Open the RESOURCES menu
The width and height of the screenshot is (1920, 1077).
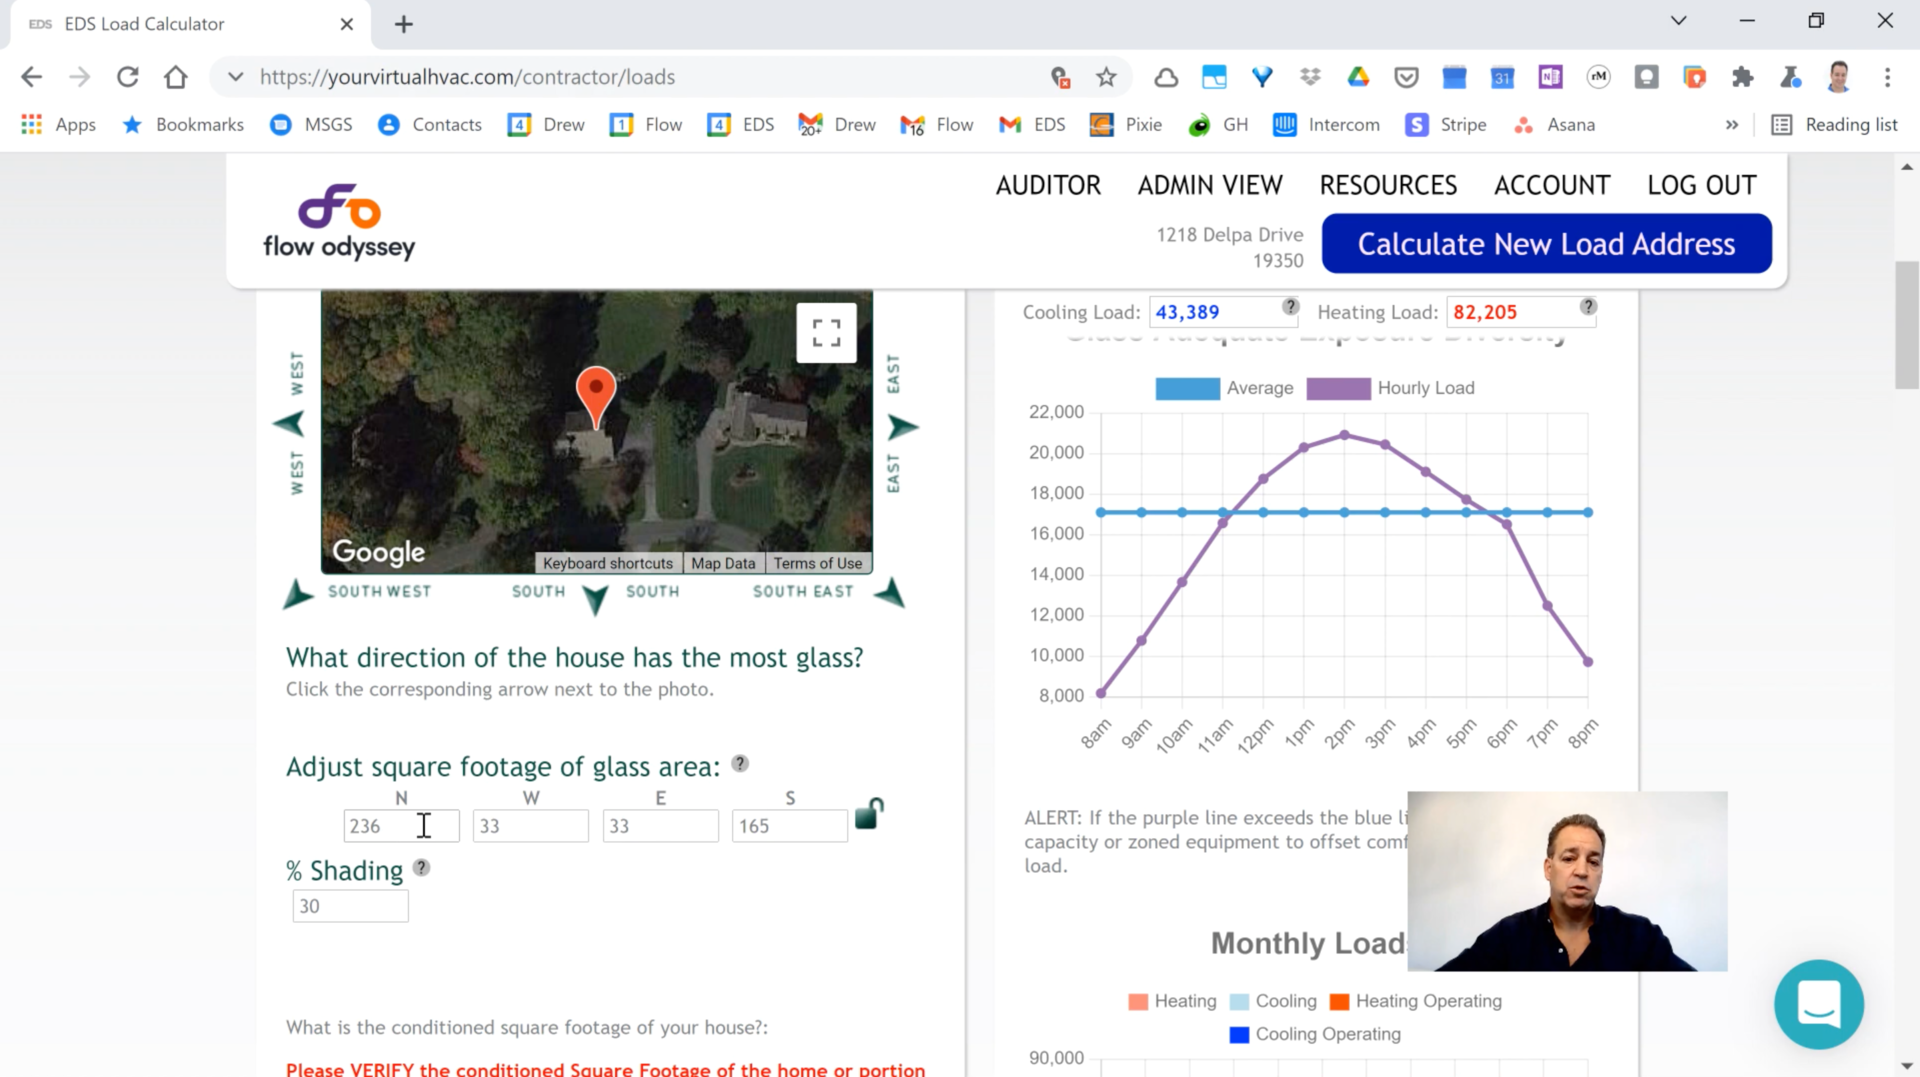[x=1388, y=185]
